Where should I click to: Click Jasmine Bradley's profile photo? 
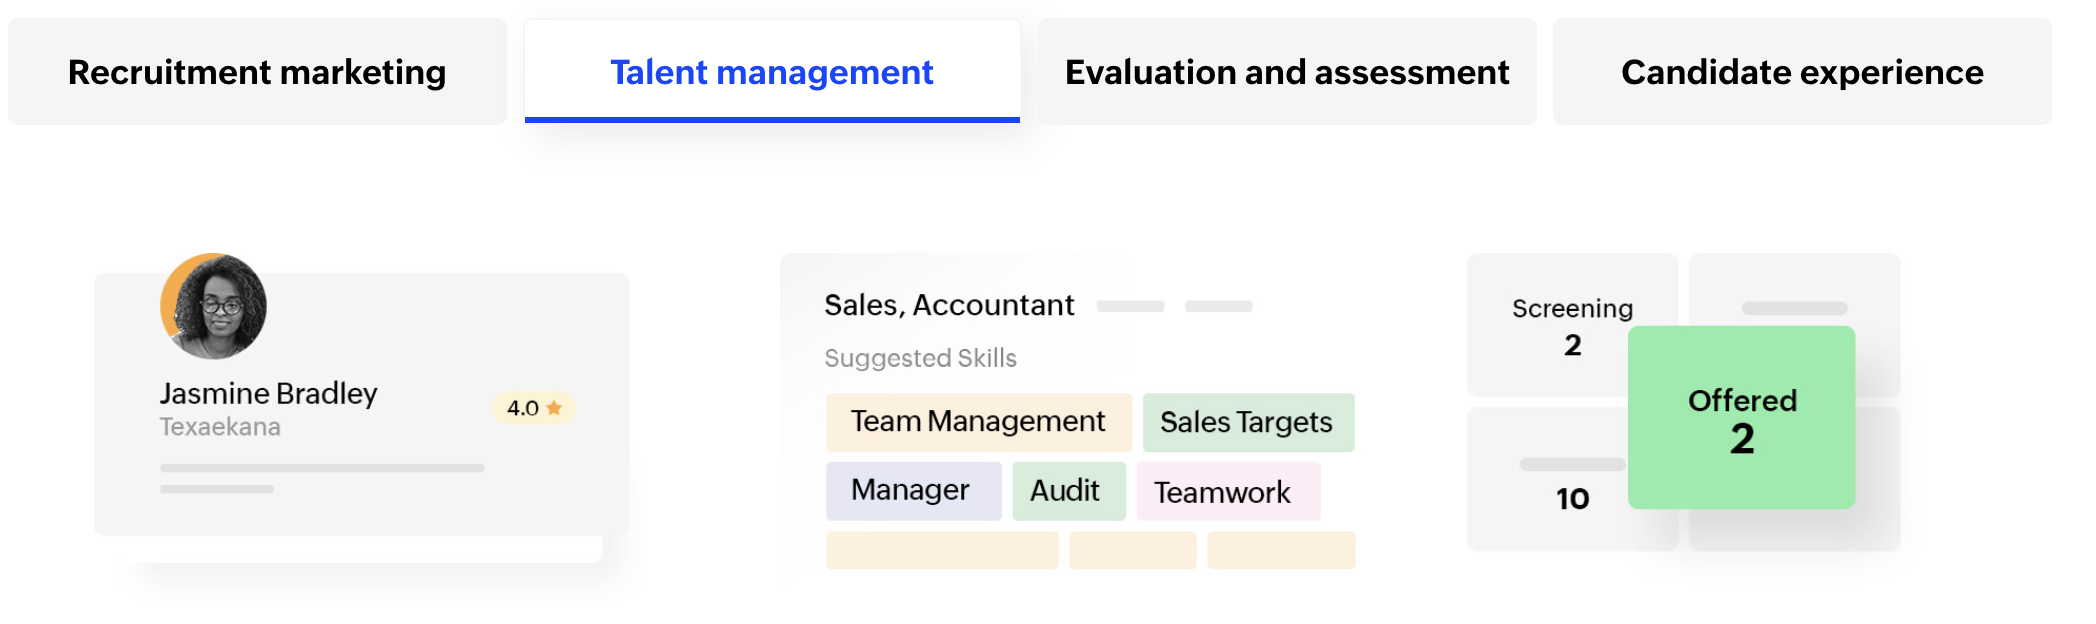pos(214,306)
